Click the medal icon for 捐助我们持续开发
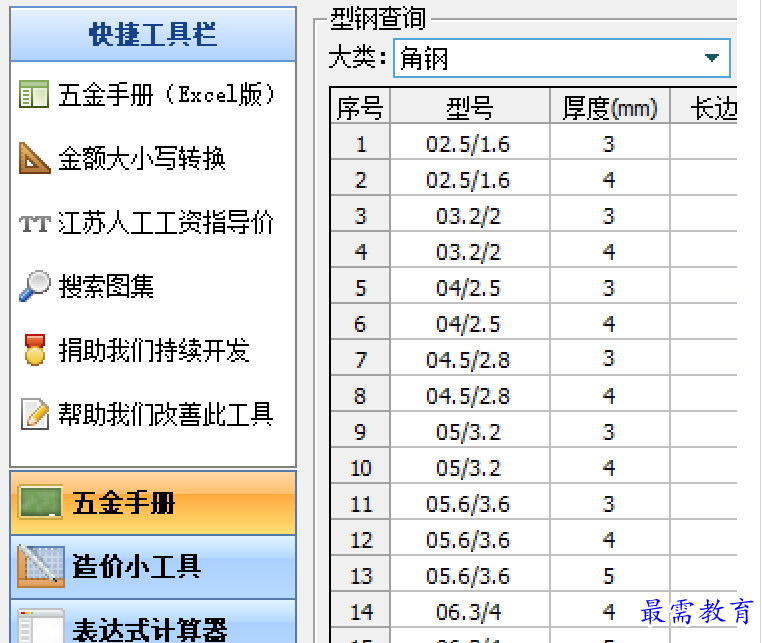The image size is (762, 643). click(x=35, y=350)
